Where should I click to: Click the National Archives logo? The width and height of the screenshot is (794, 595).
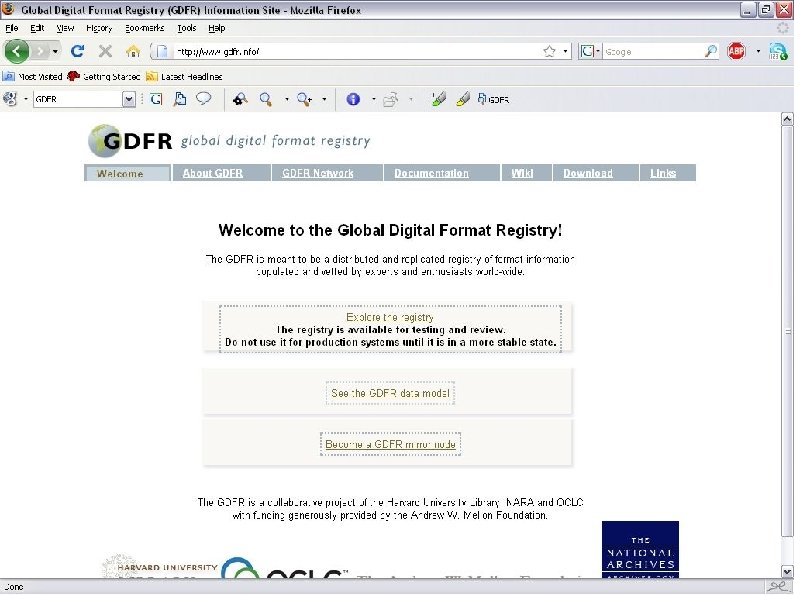640,549
